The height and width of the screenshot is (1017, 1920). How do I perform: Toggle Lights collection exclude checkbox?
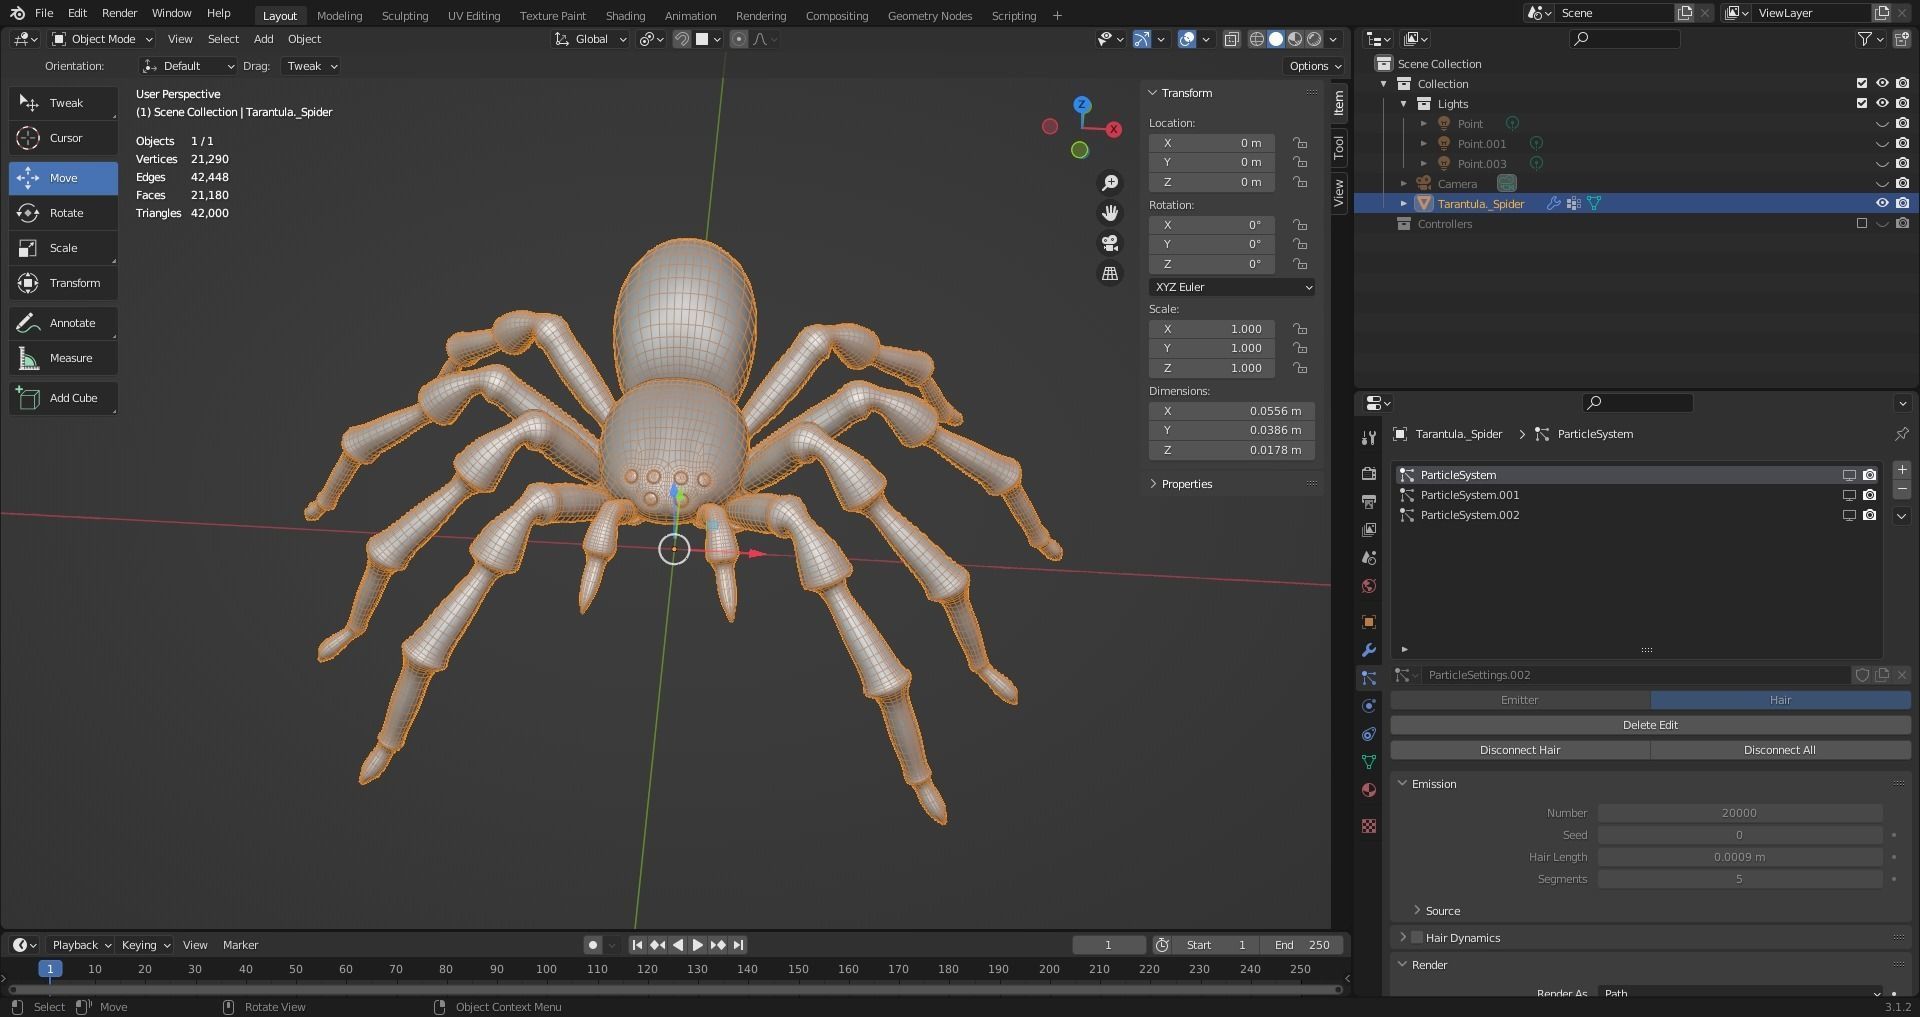click(1862, 103)
